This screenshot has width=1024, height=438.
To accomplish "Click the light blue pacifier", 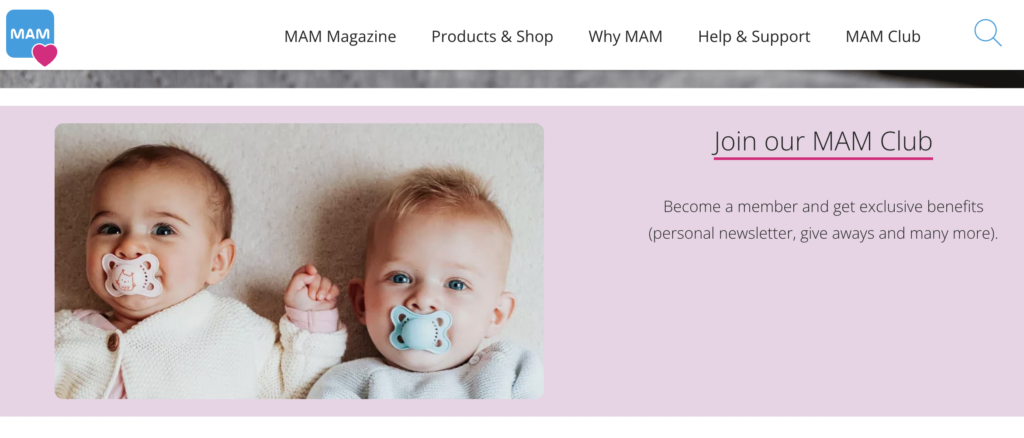I will (421, 329).
